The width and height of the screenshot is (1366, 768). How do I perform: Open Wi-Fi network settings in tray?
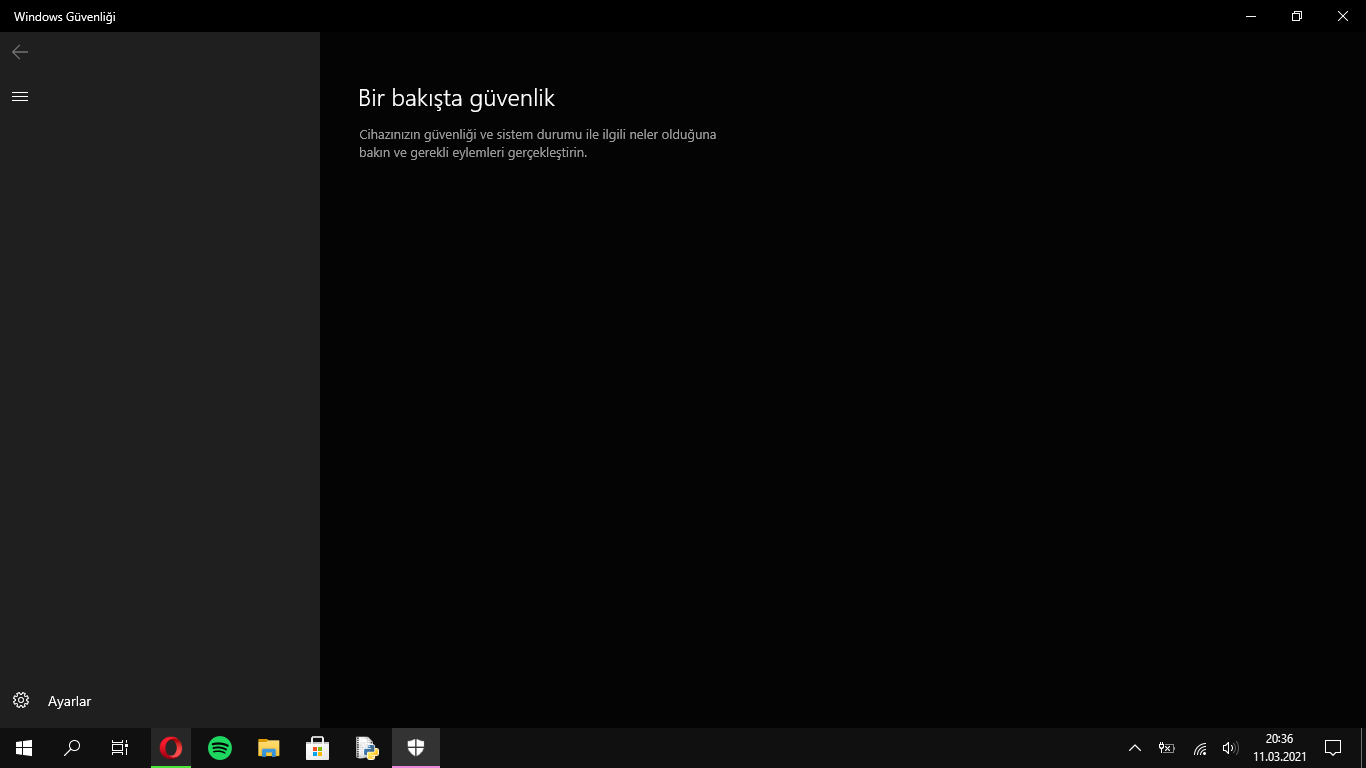click(1199, 748)
